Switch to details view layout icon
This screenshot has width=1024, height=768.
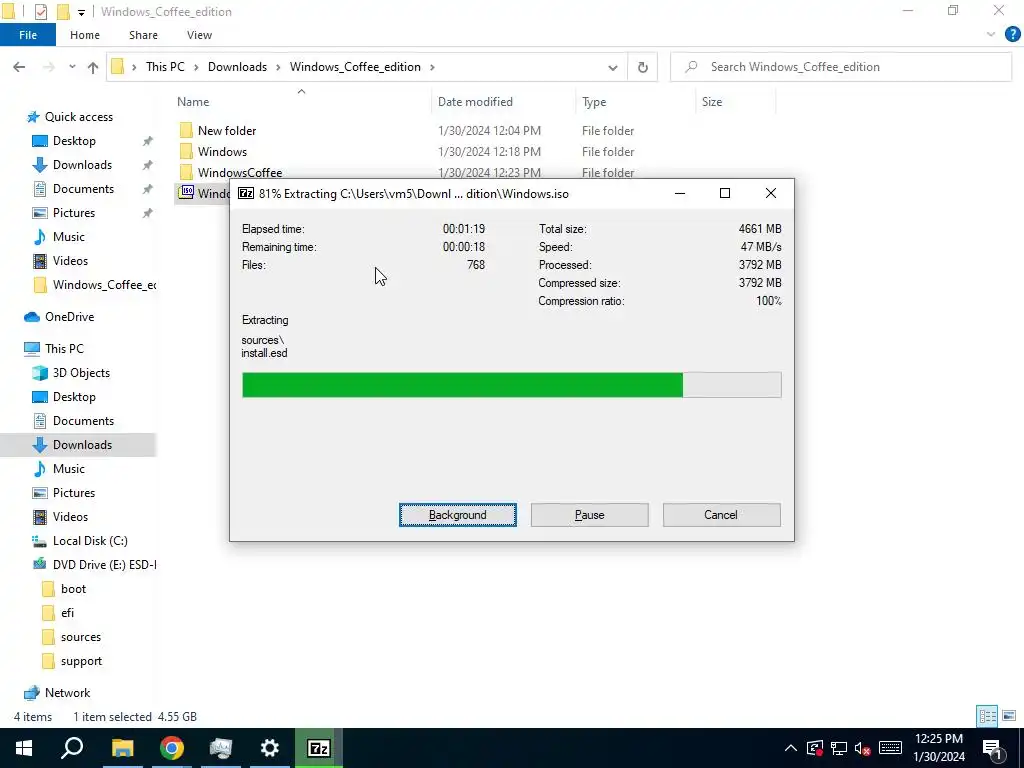coord(987,716)
